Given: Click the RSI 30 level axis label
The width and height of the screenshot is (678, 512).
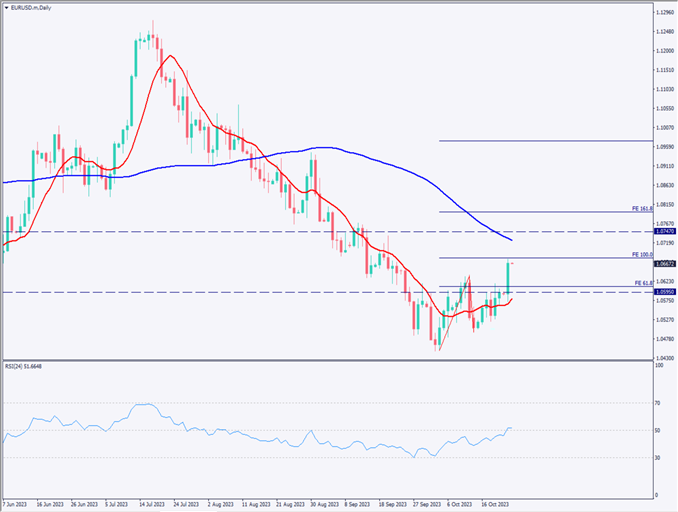Looking at the screenshot, I should coord(657,458).
